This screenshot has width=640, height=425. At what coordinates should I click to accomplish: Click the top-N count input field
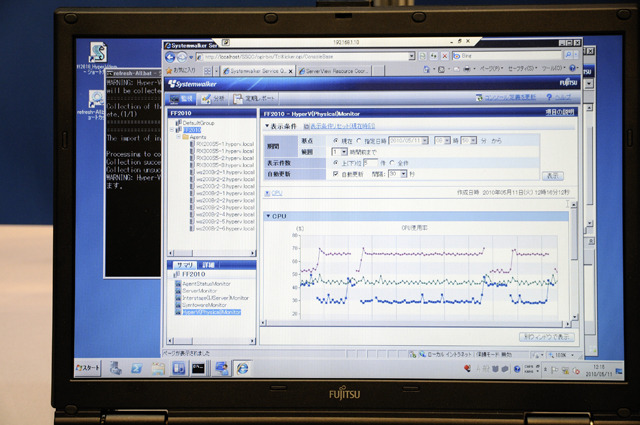point(370,163)
